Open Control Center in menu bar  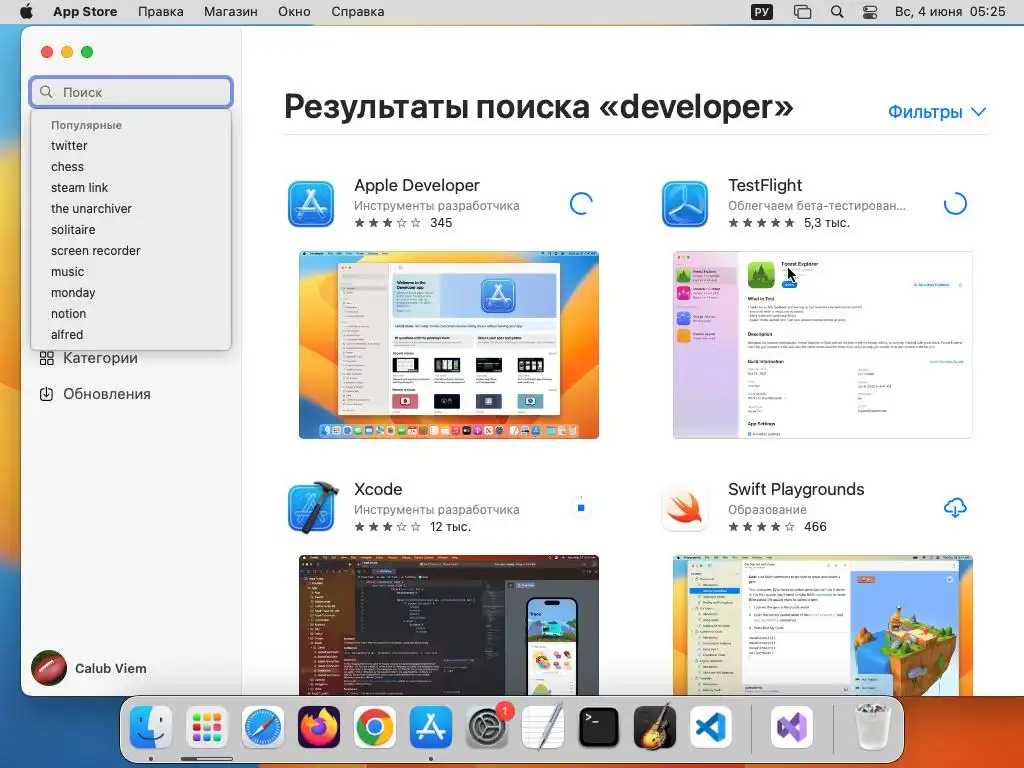[x=870, y=12]
